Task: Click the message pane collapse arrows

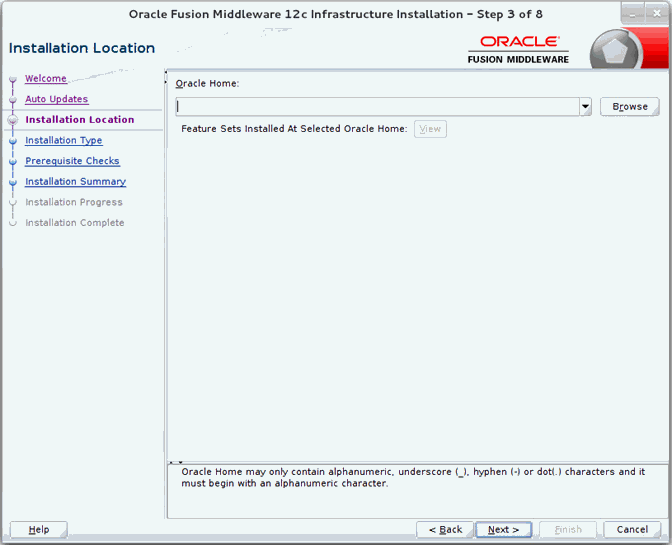Action: click(x=176, y=462)
